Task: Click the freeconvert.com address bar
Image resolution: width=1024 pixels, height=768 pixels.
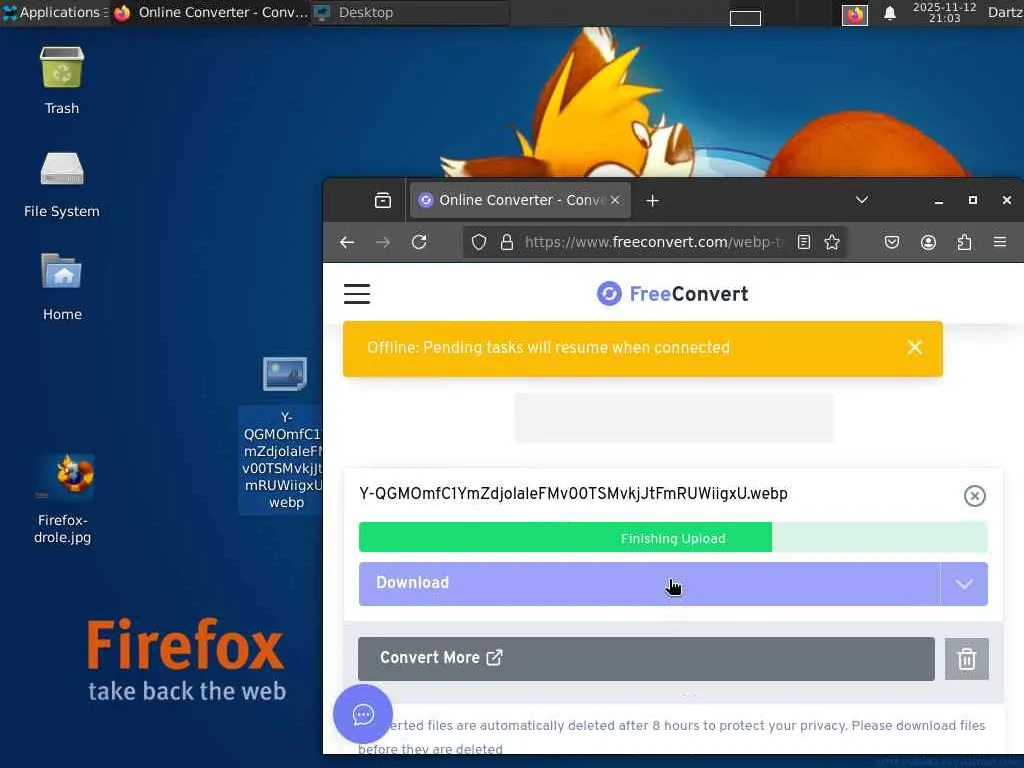Action: (653, 242)
